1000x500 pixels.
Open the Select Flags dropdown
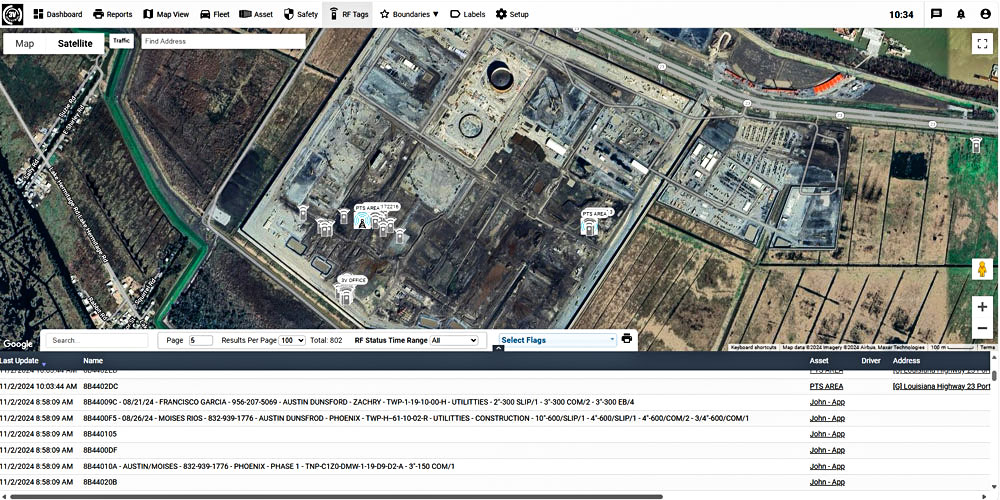tap(559, 340)
